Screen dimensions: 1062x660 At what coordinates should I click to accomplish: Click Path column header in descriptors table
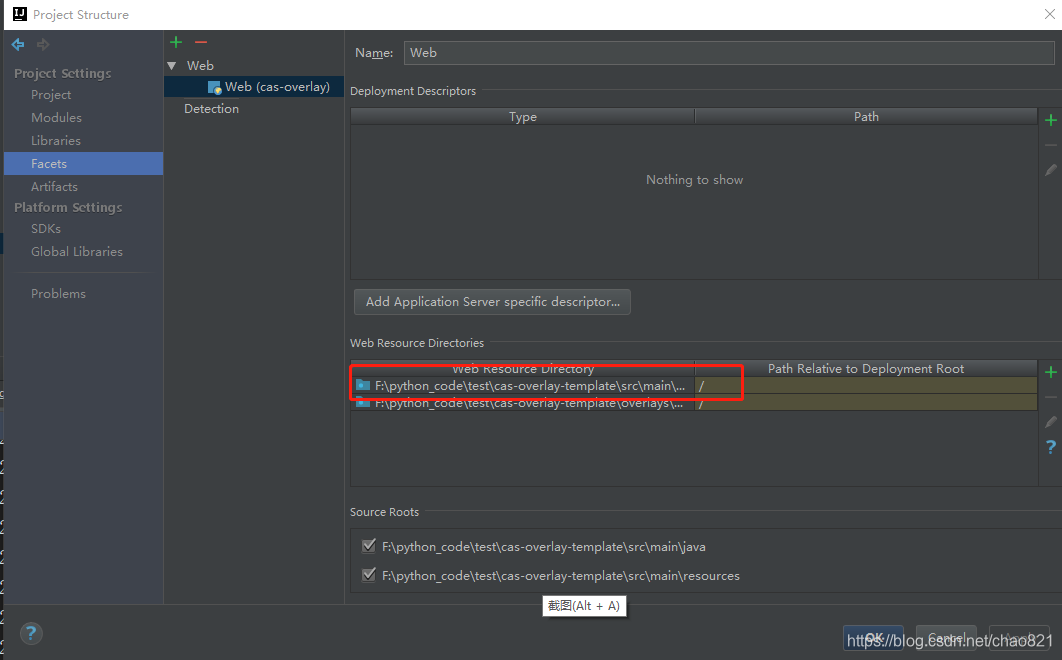(866, 117)
